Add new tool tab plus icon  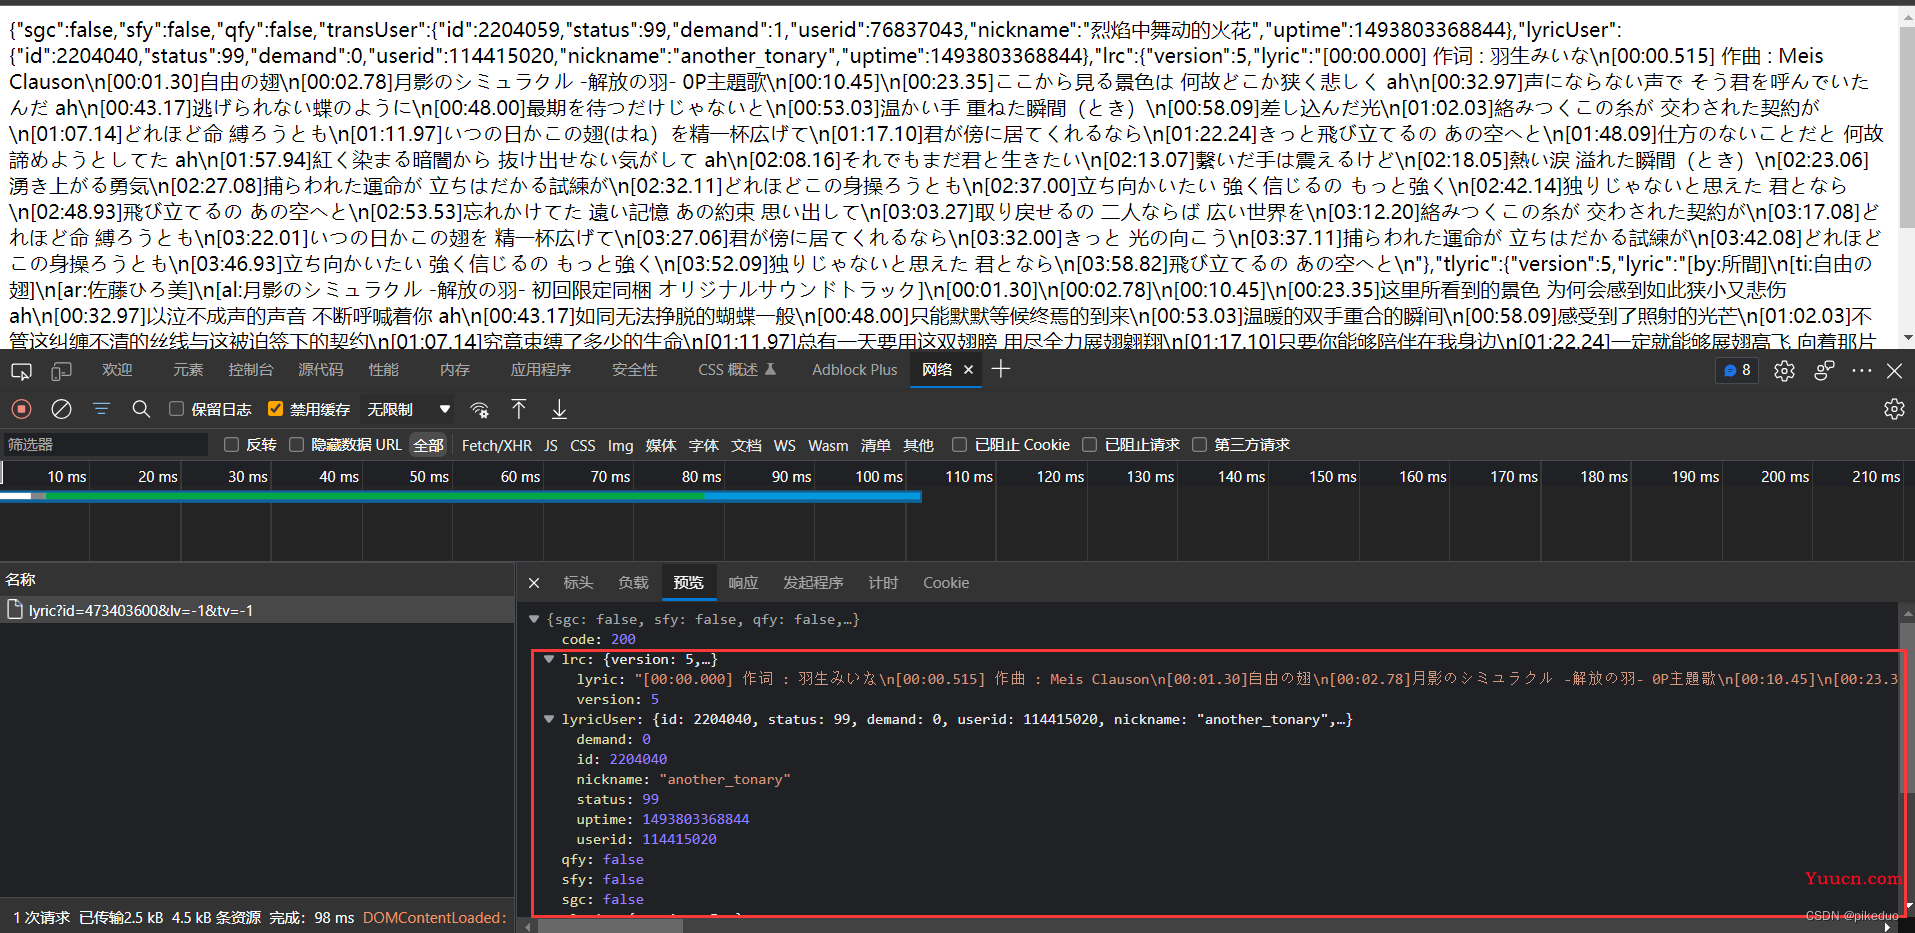[x=1000, y=370]
